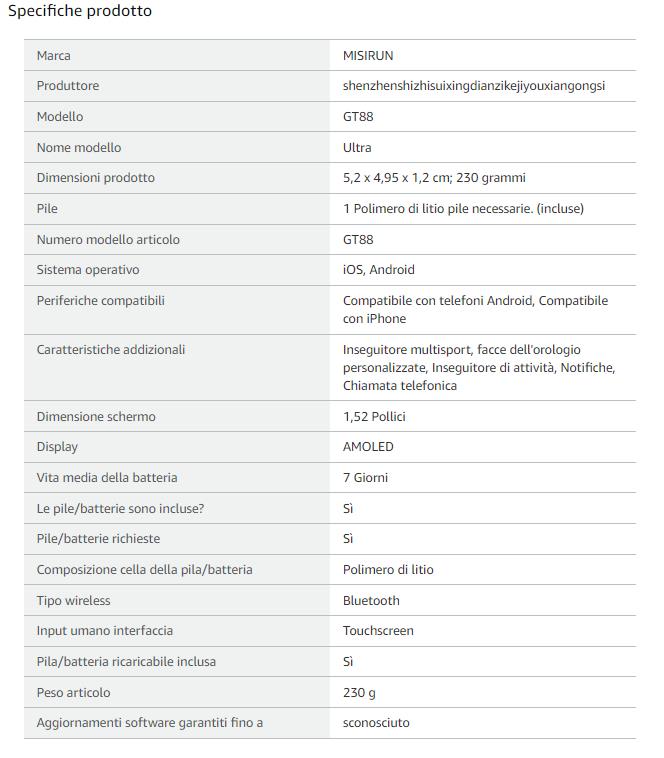Click the Composizione cella della pila/batteria label

pyautogui.click(x=144, y=569)
